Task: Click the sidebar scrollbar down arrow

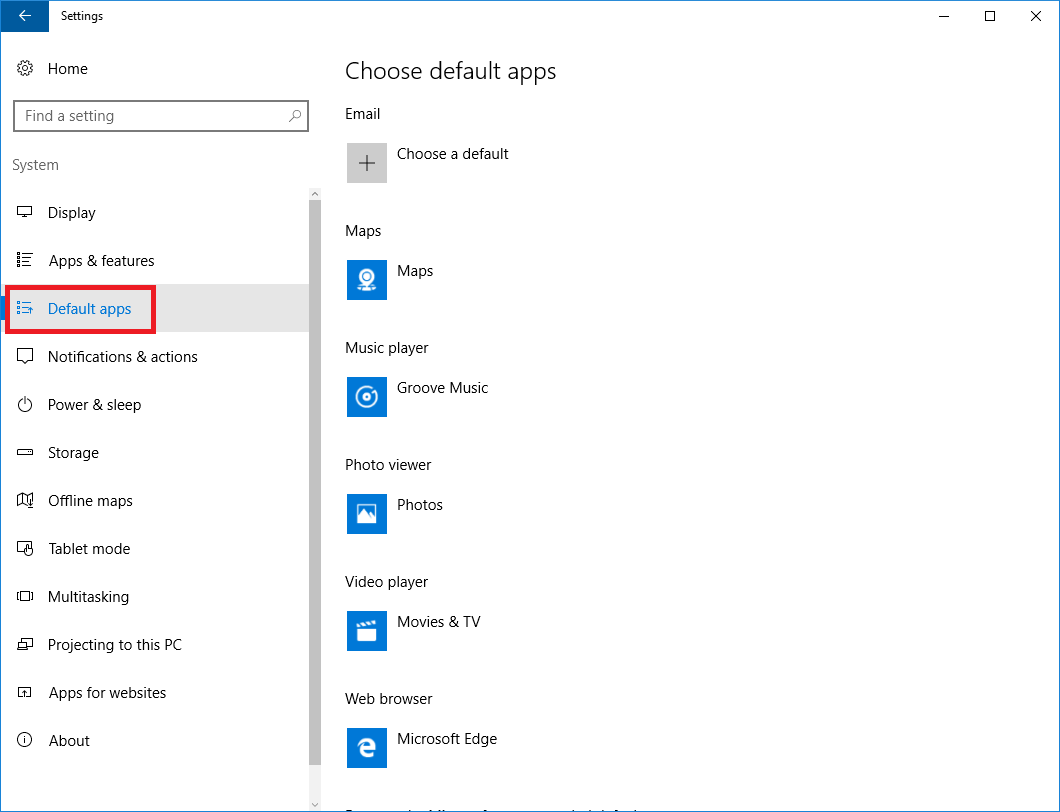Action: click(x=314, y=805)
